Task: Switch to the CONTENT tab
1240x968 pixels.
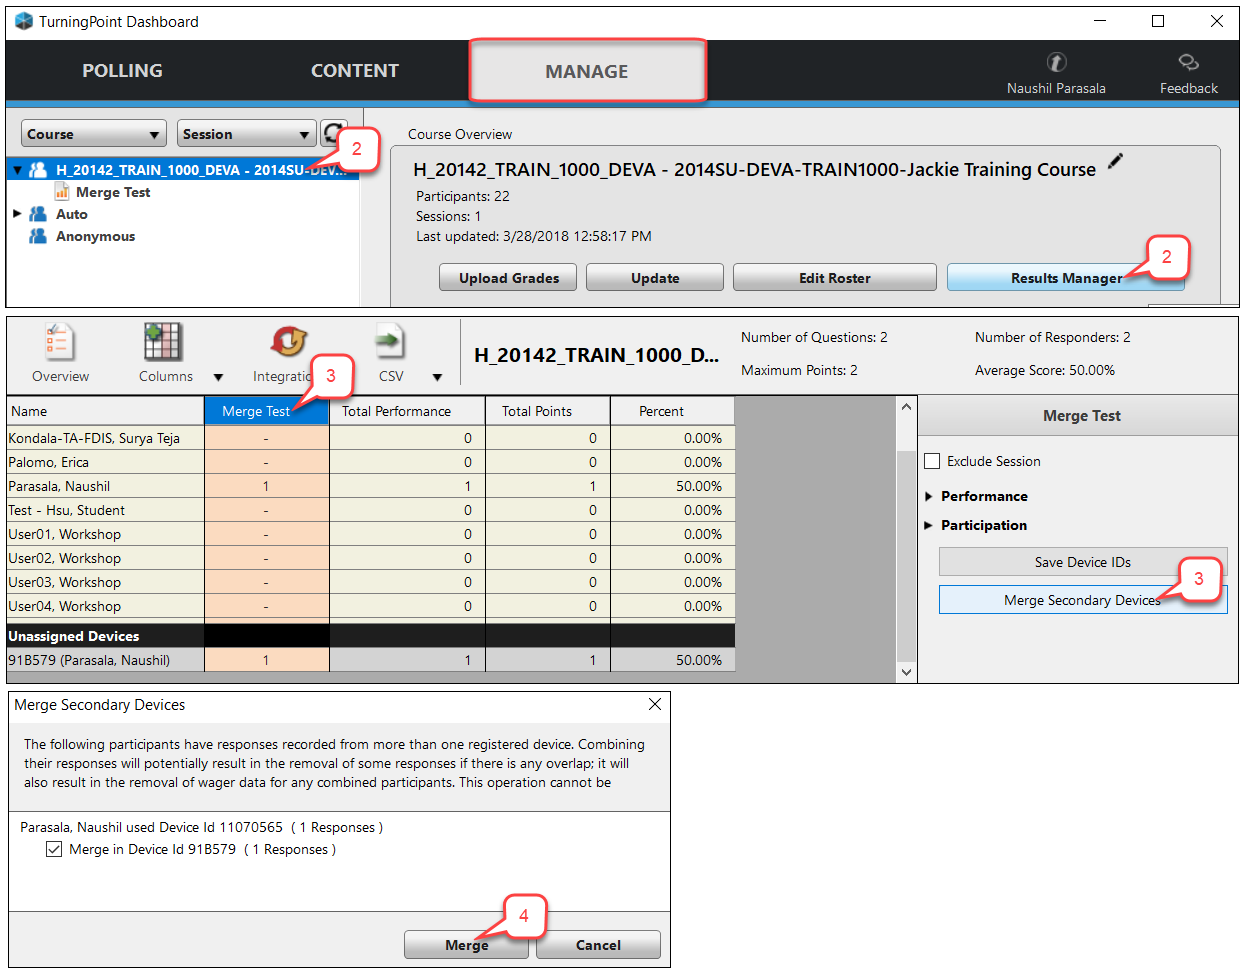Action: 355,71
